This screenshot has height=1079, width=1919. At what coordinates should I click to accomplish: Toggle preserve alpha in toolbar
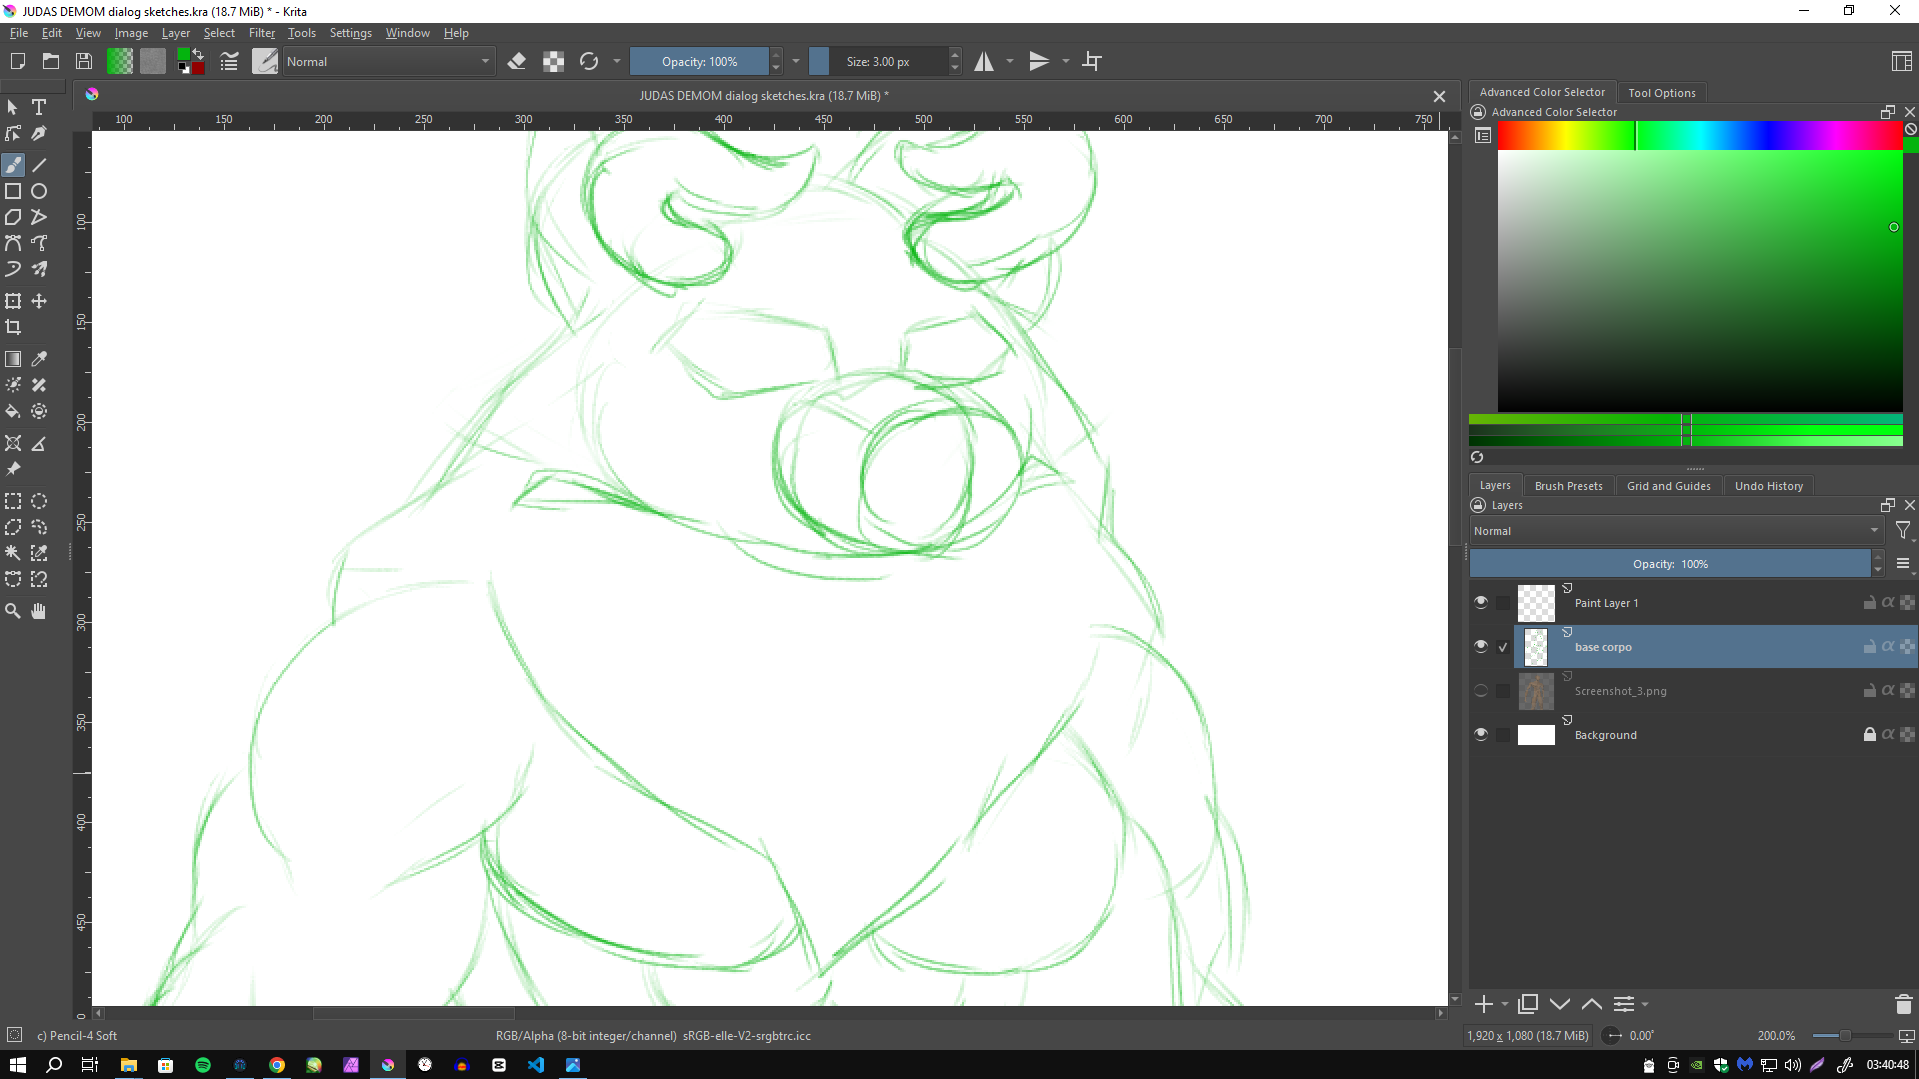pyautogui.click(x=553, y=61)
